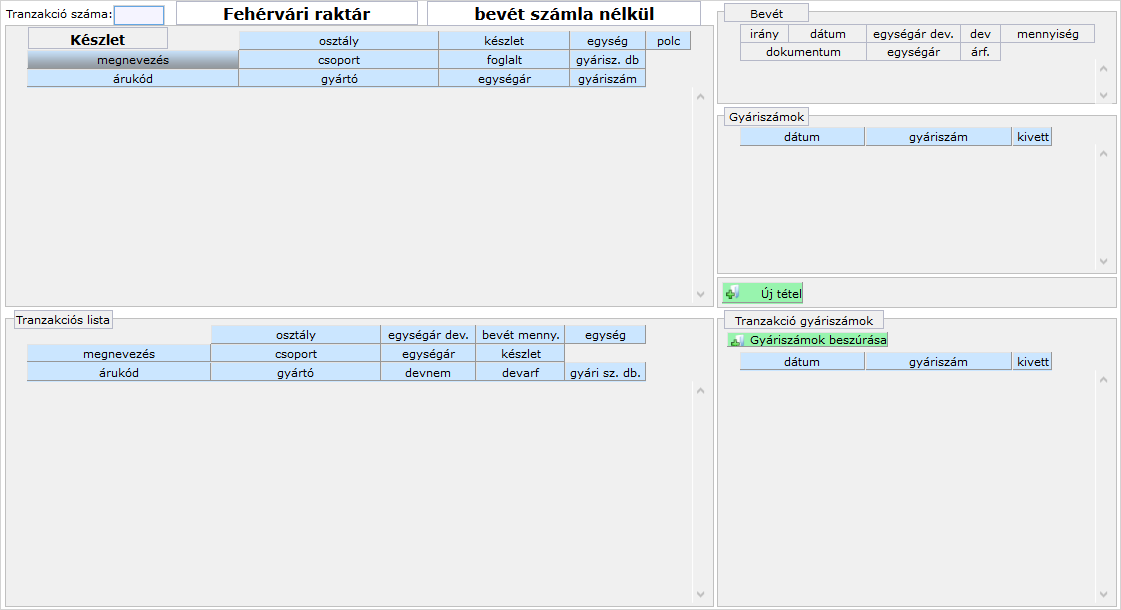1121x610 pixels.
Task: Click devnem header in Tranzakciós lista
Action: click(x=428, y=373)
